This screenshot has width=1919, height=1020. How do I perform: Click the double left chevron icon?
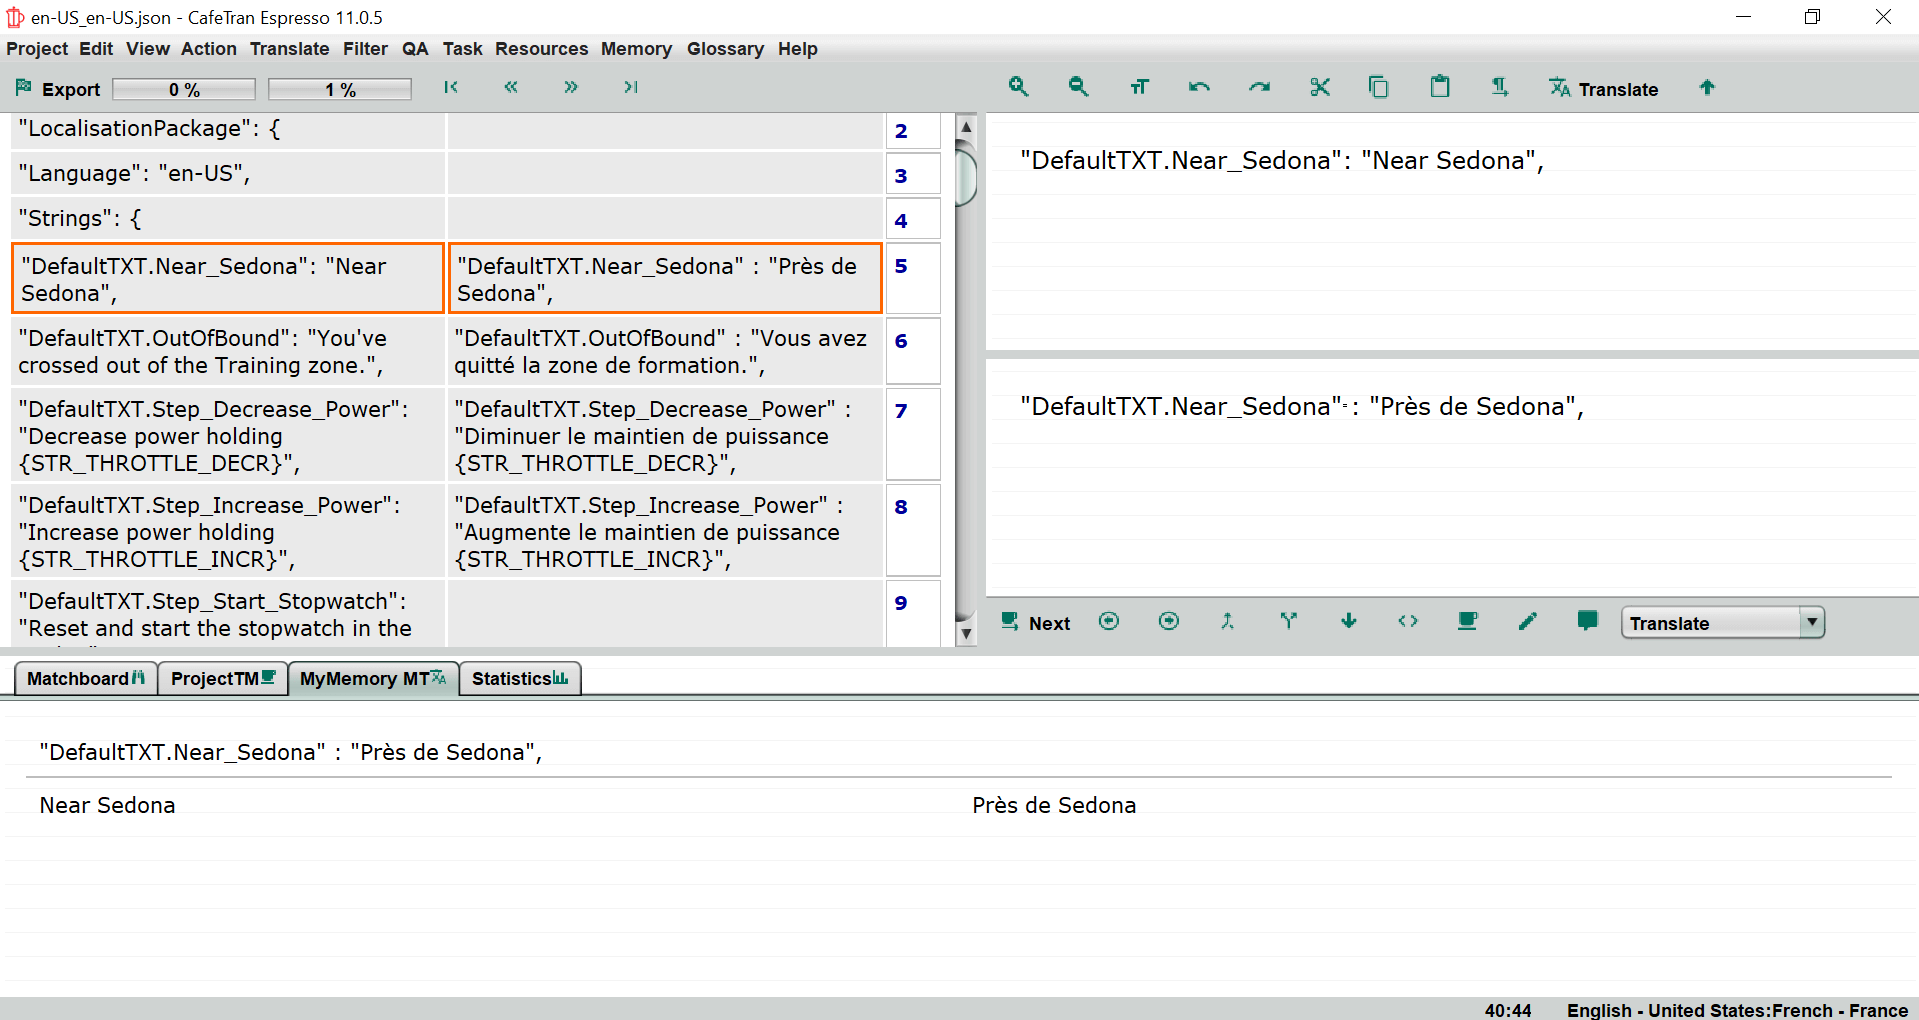pyautogui.click(x=511, y=87)
